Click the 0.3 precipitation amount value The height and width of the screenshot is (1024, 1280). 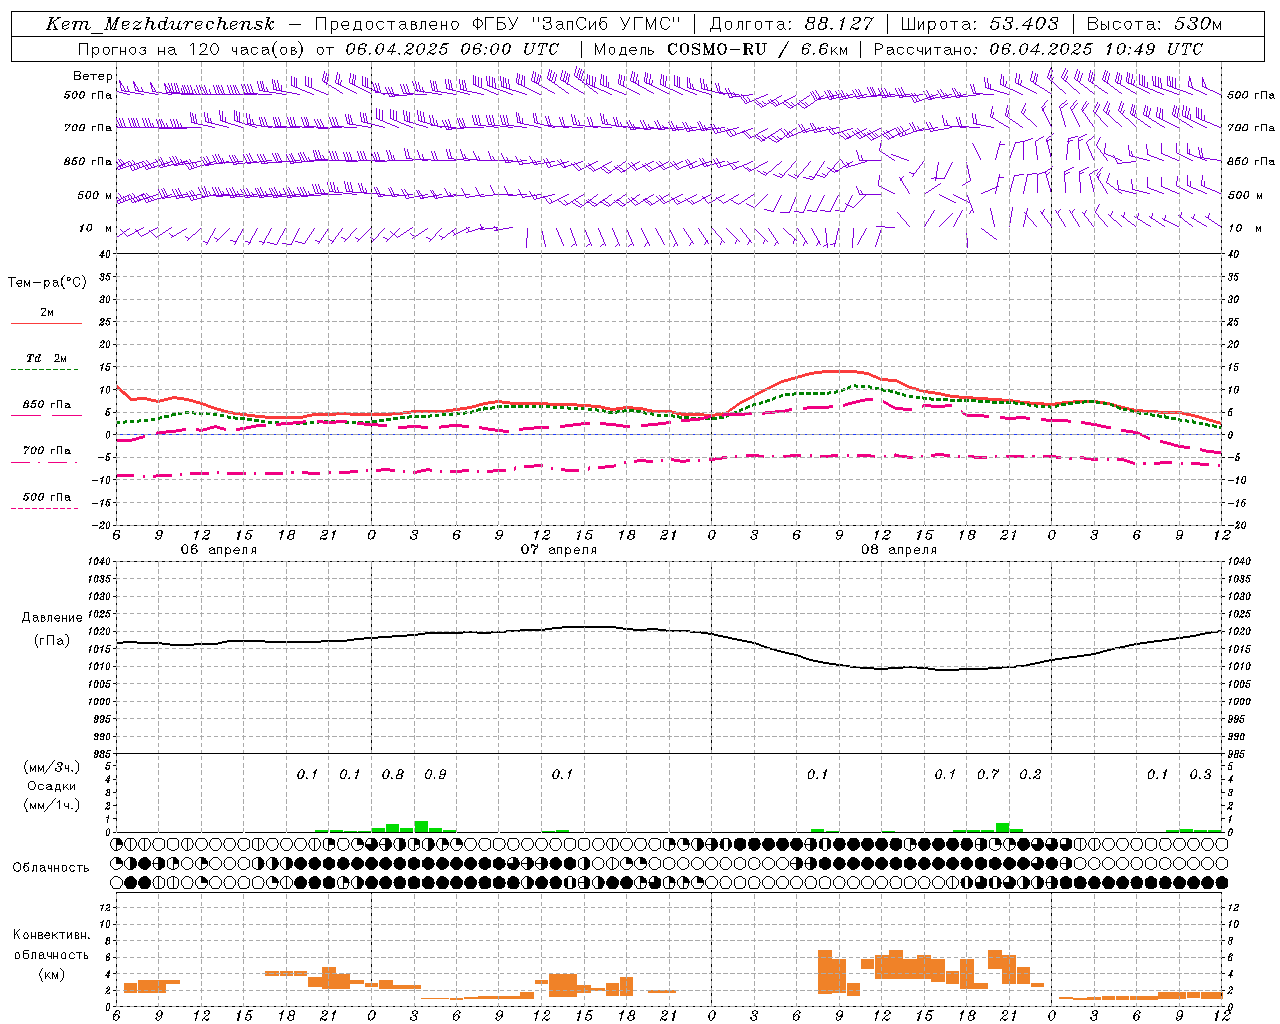[1200, 775]
